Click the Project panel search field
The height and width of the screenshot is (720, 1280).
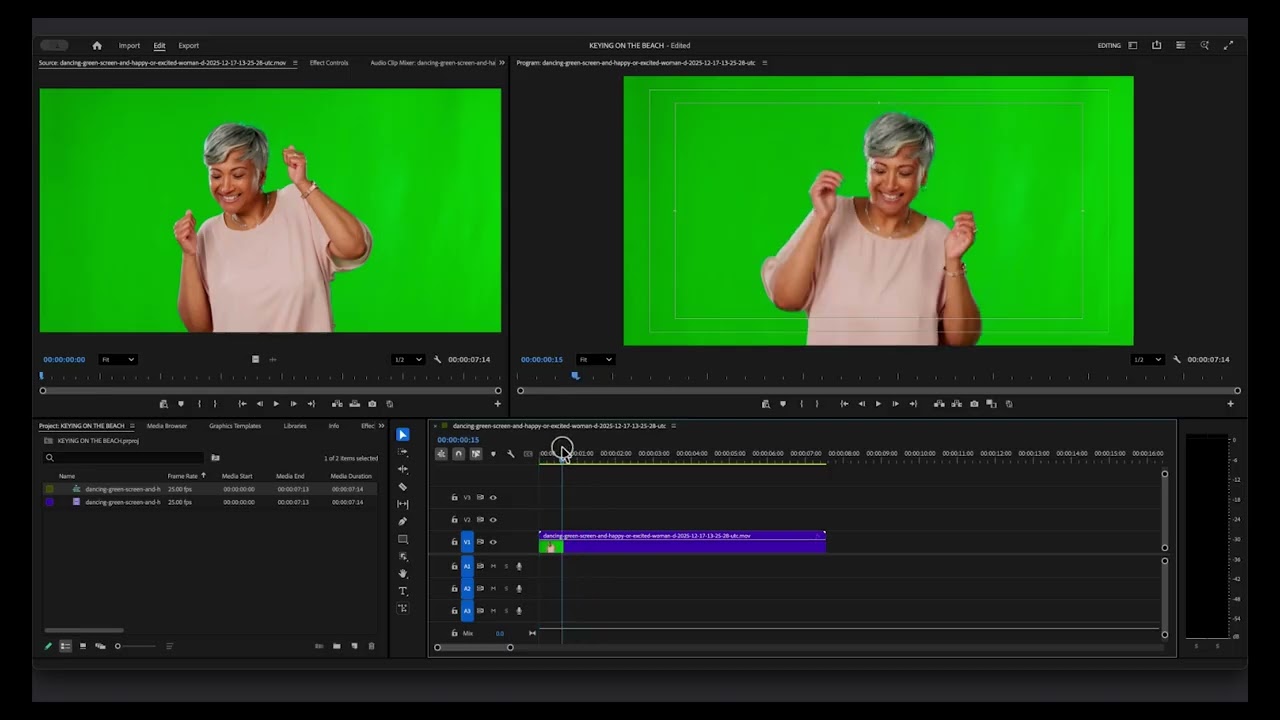123,458
